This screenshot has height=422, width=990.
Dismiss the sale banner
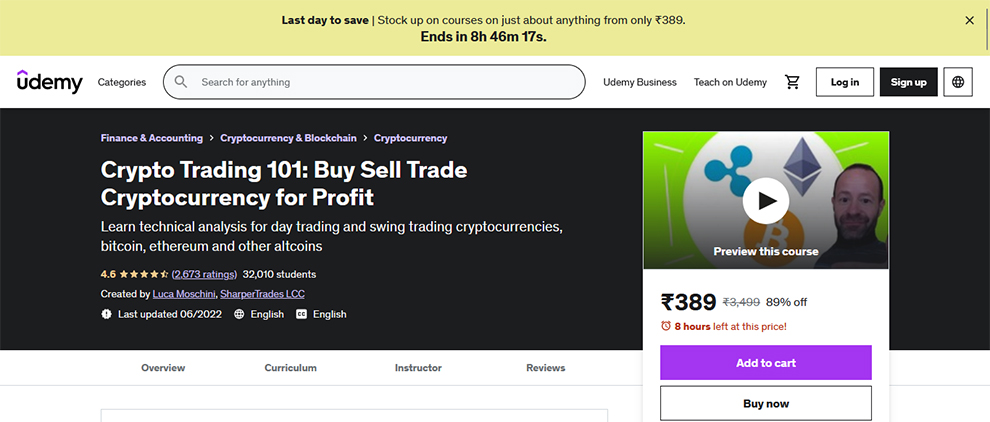point(969,20)
